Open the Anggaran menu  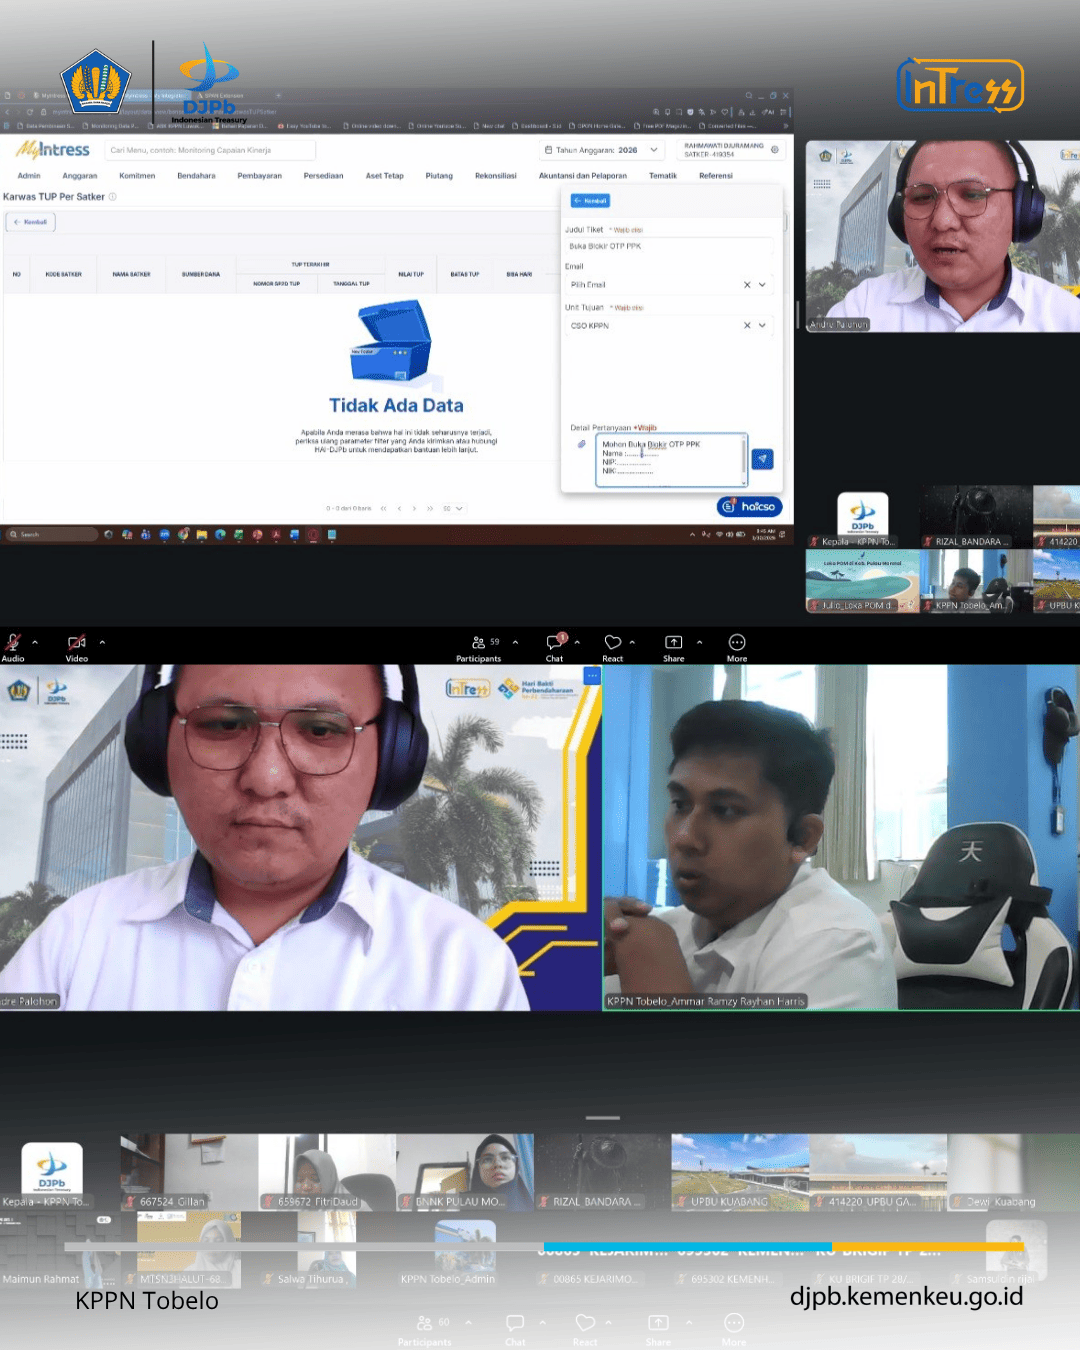click(80, 176)
